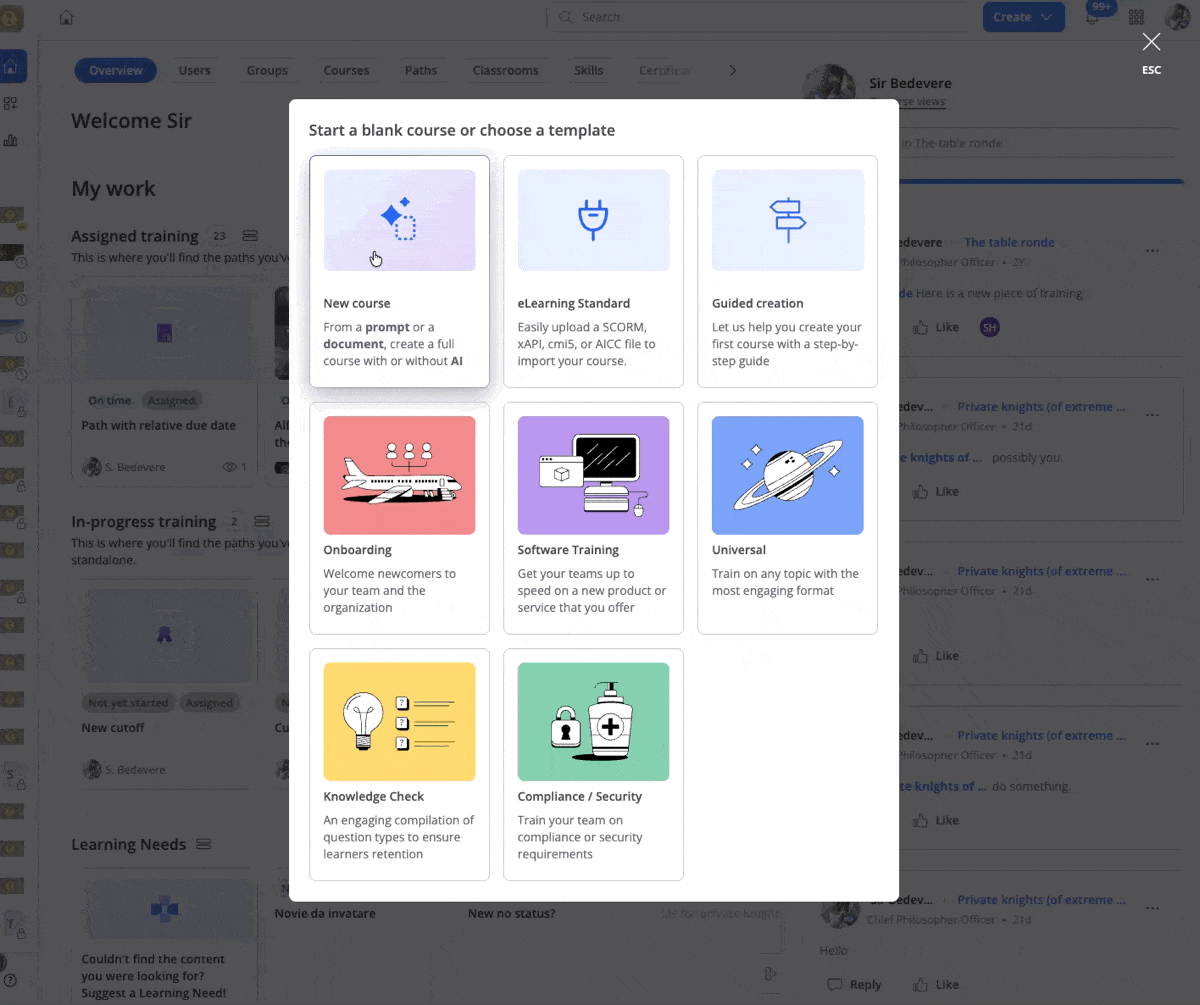This screenshot has width=1200, height=1005.
Task: Click the Guided creation title text
Action: 758,303
